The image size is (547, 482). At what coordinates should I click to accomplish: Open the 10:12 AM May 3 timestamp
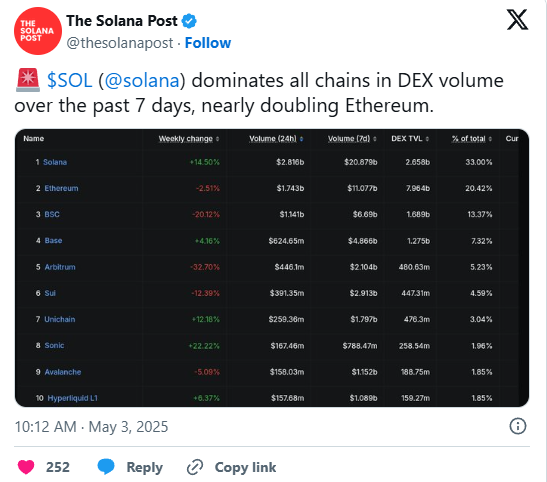[x=91, y=427]
